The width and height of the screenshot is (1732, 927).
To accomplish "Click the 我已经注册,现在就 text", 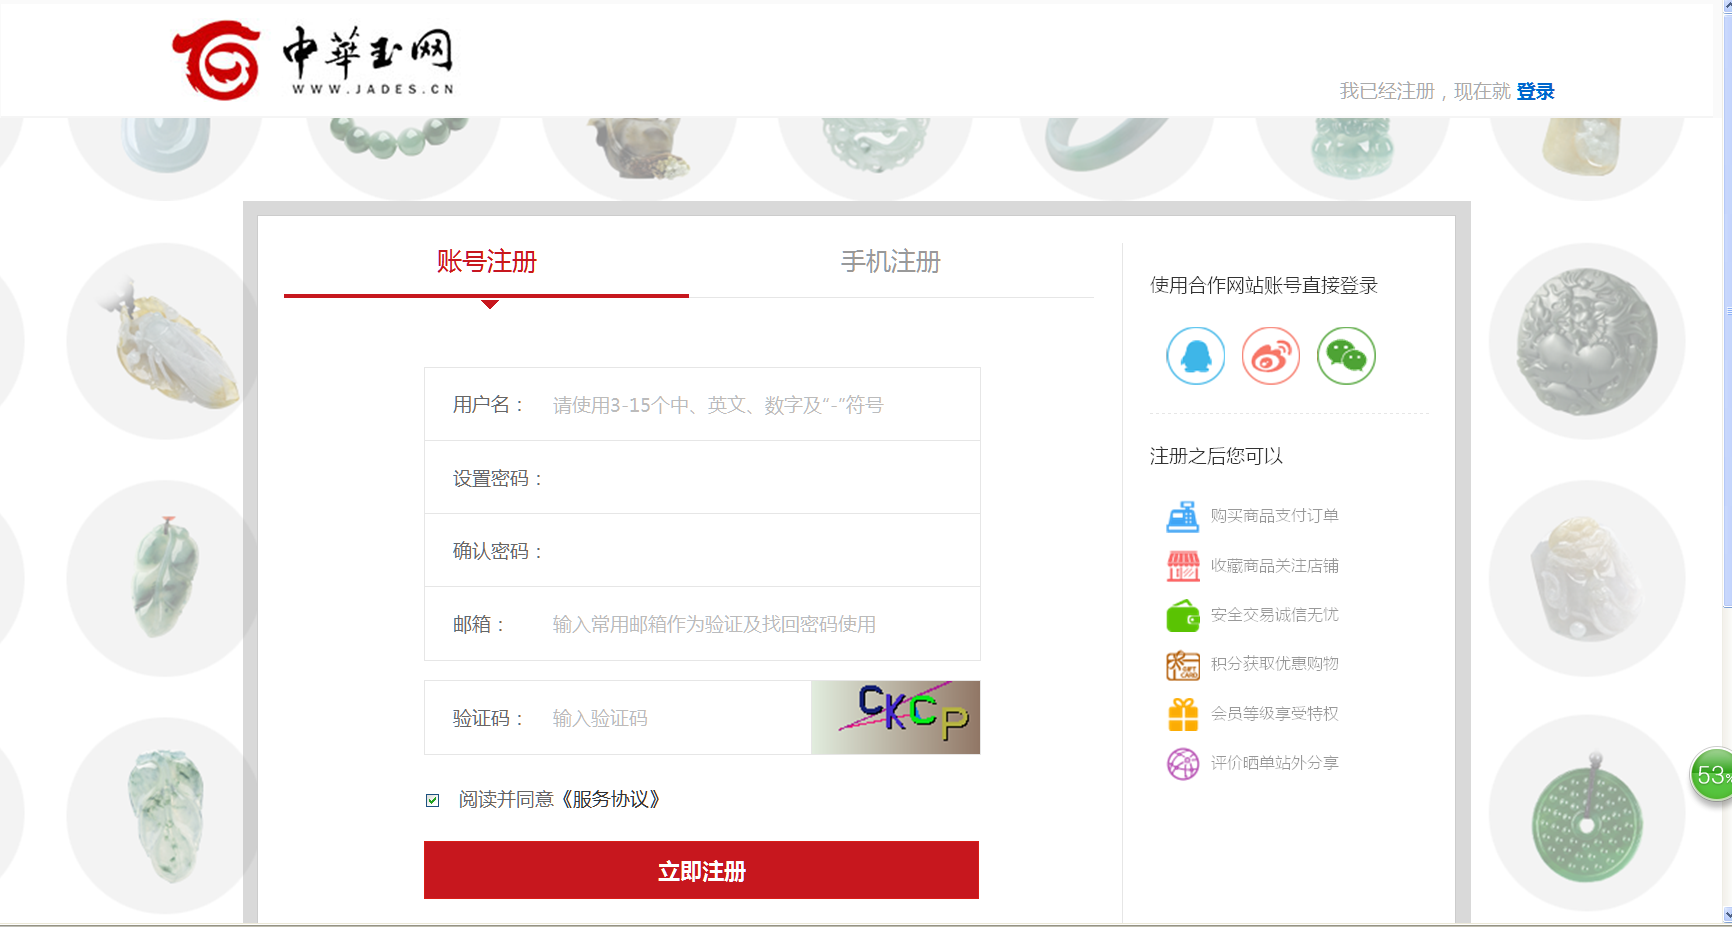I will (x=1425, y=92).
